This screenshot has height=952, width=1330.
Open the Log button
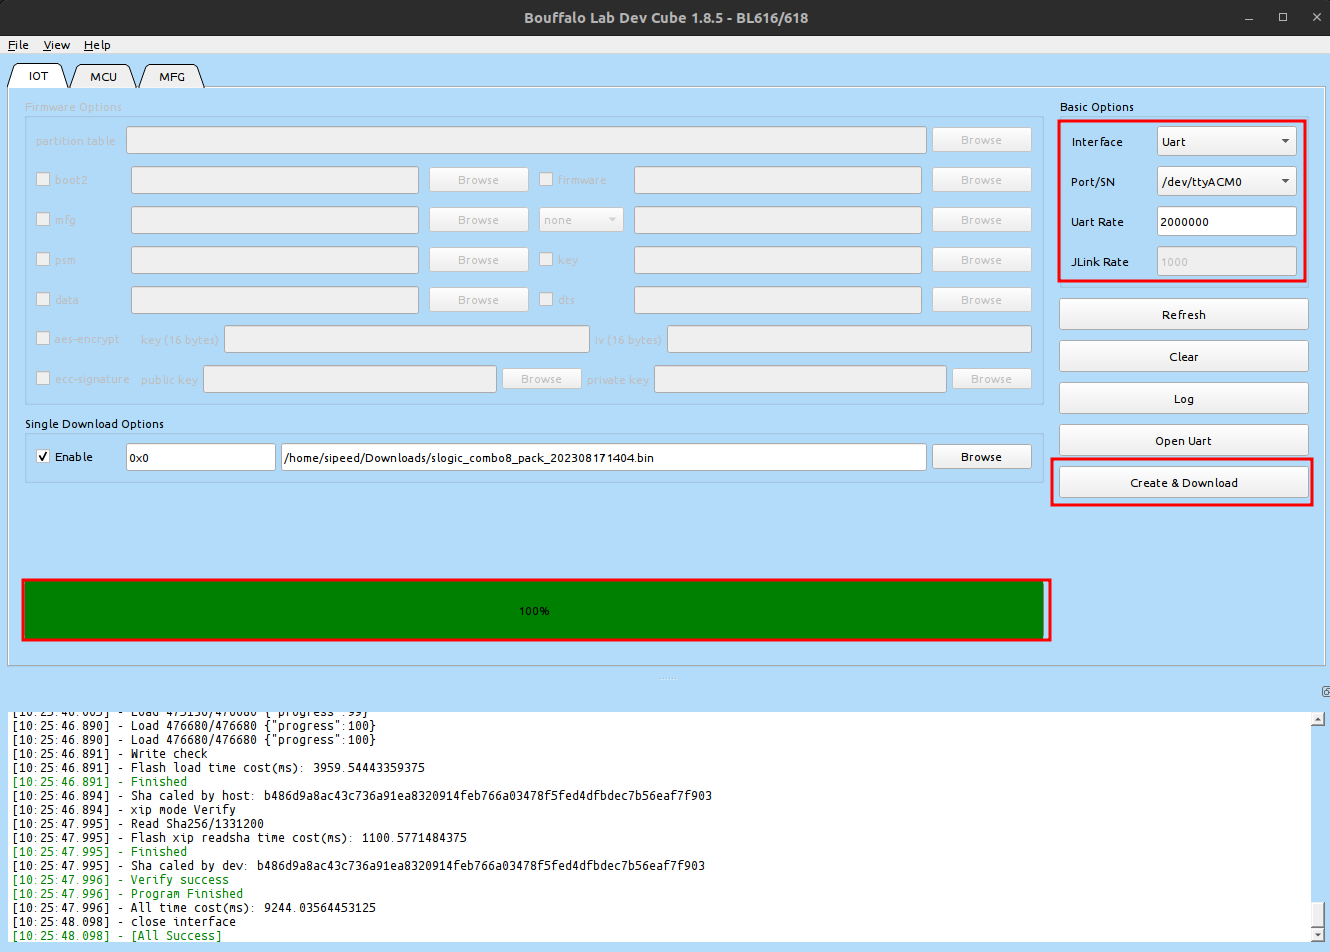coord(1183,398)
